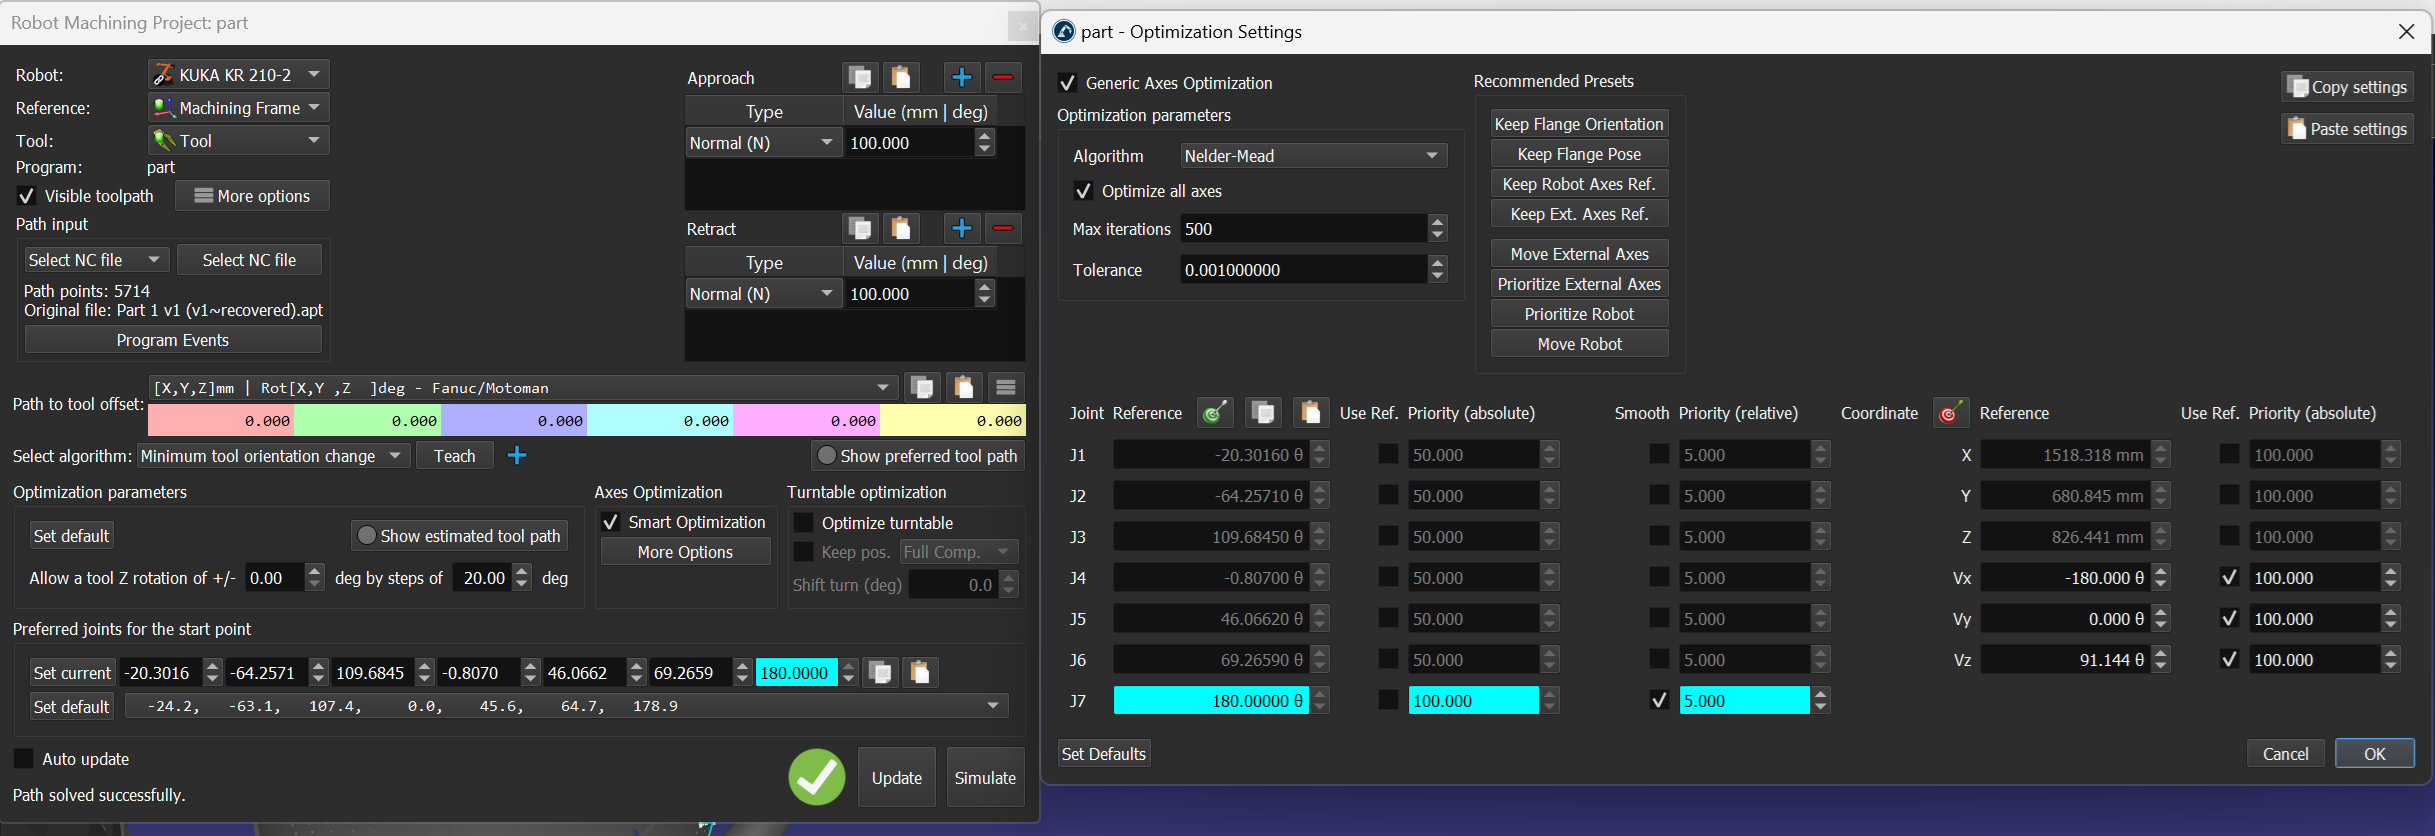The height and width of the screenshot is (836, 2435).
Task: Click the menu icon right of path offset
Action: tap(1006, 388)
